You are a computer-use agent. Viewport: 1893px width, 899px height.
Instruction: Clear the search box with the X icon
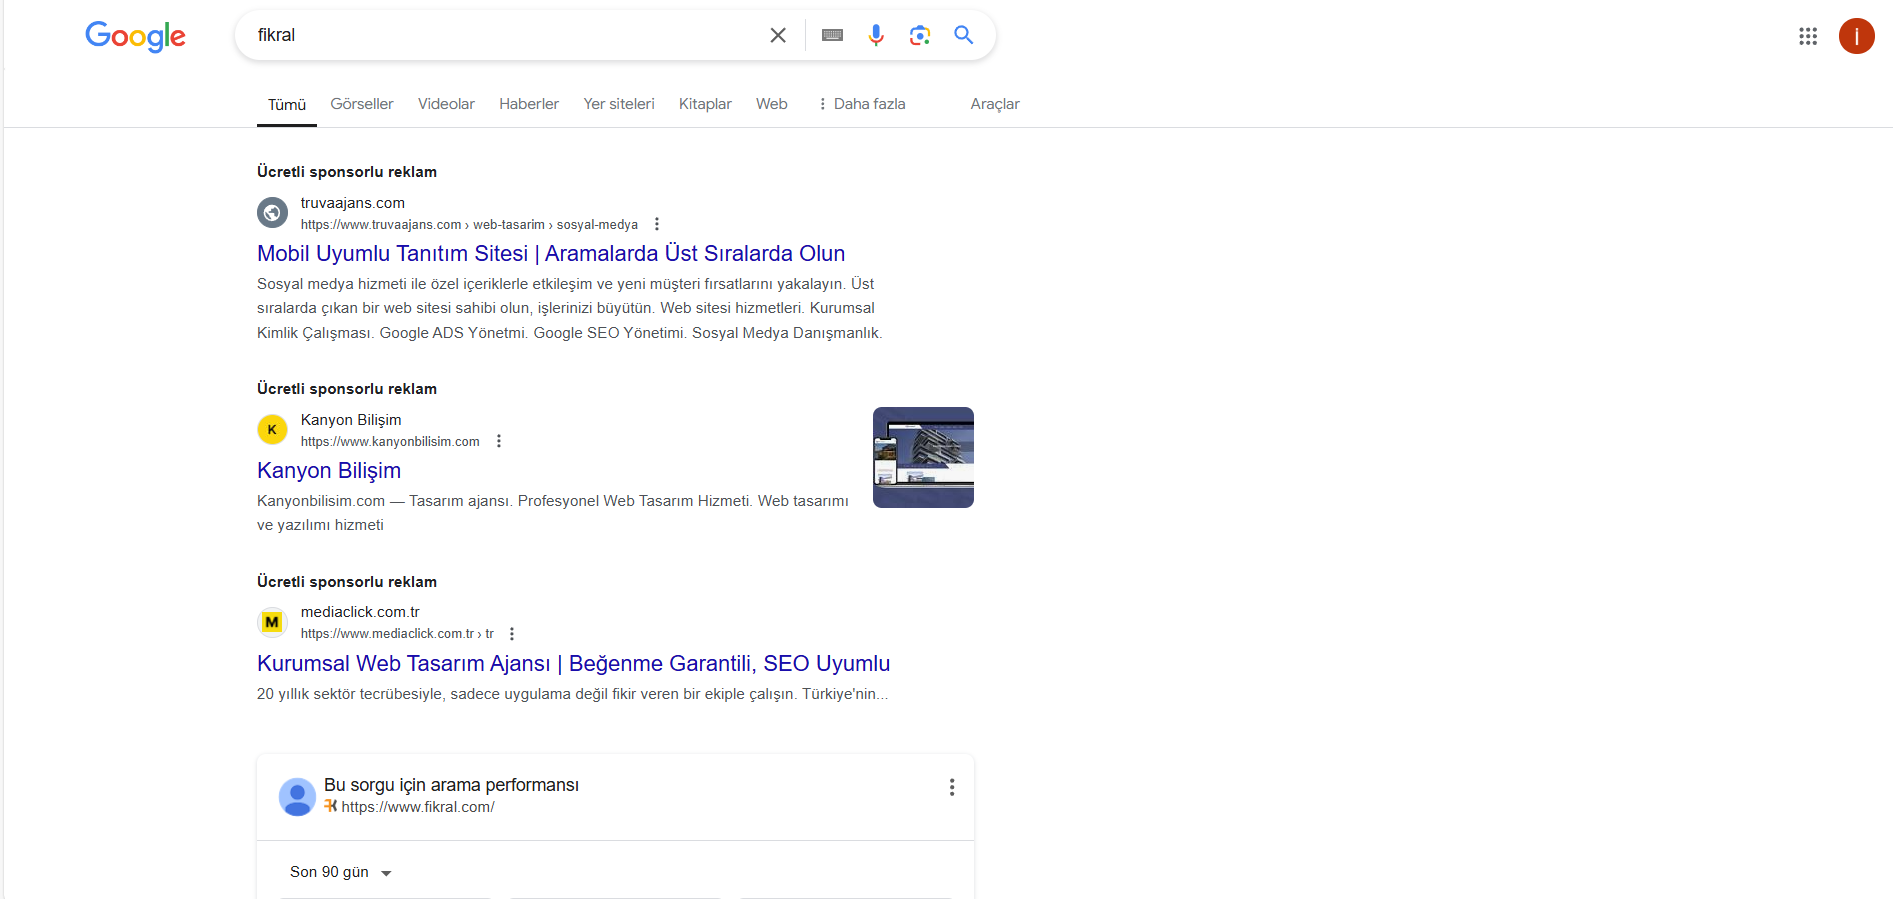[x=778, y=35]
